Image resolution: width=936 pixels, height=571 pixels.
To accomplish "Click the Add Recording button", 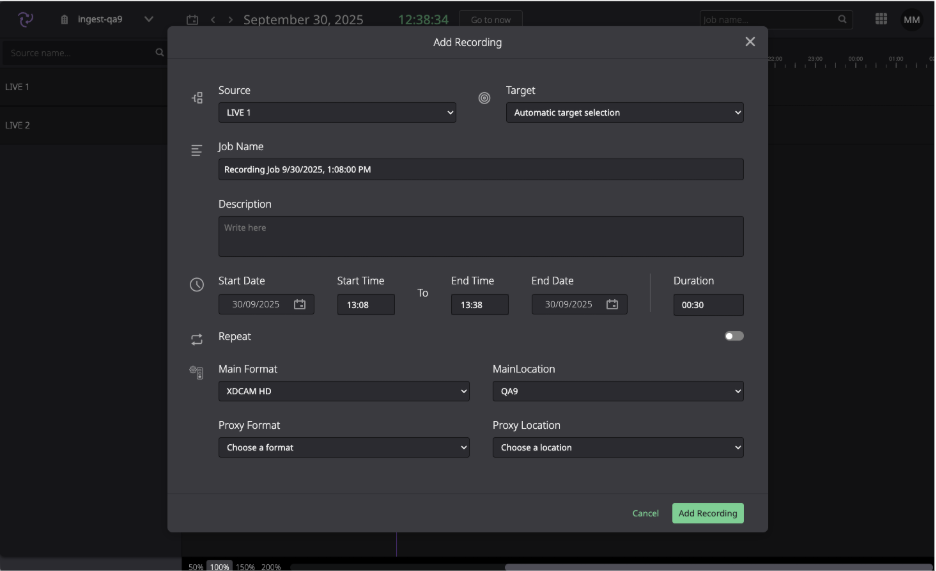I will coord(708,513).
